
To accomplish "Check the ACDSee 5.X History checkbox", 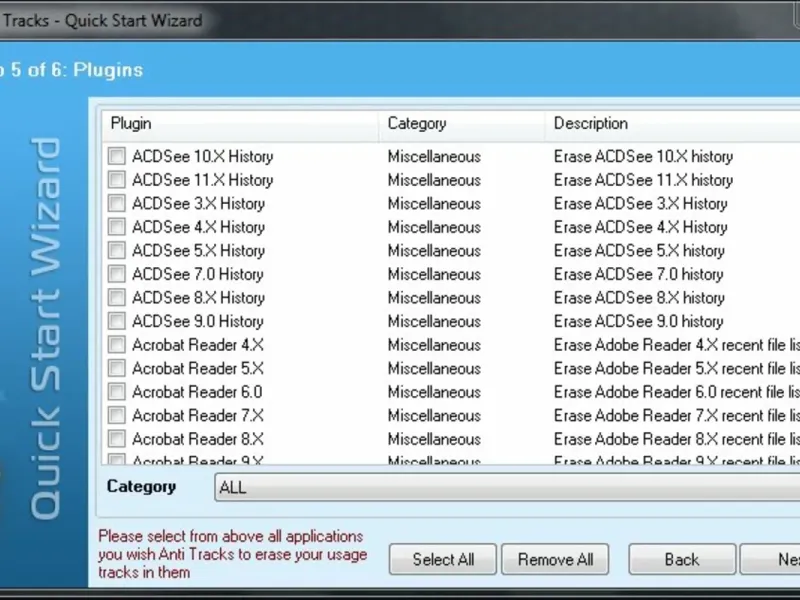I will pos(117,250).
